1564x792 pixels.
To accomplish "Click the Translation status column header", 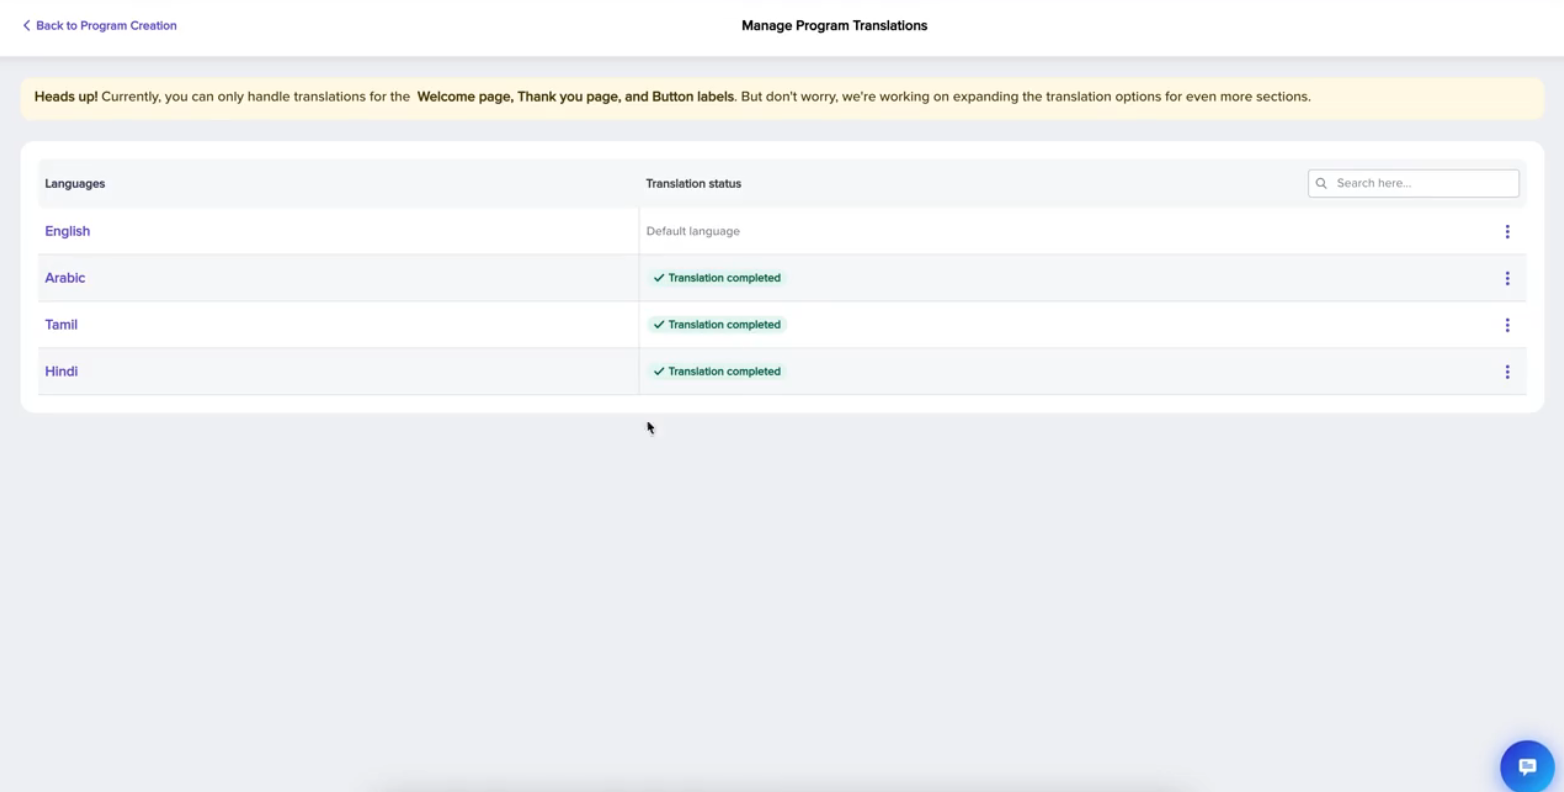I will tap(693, 184).
